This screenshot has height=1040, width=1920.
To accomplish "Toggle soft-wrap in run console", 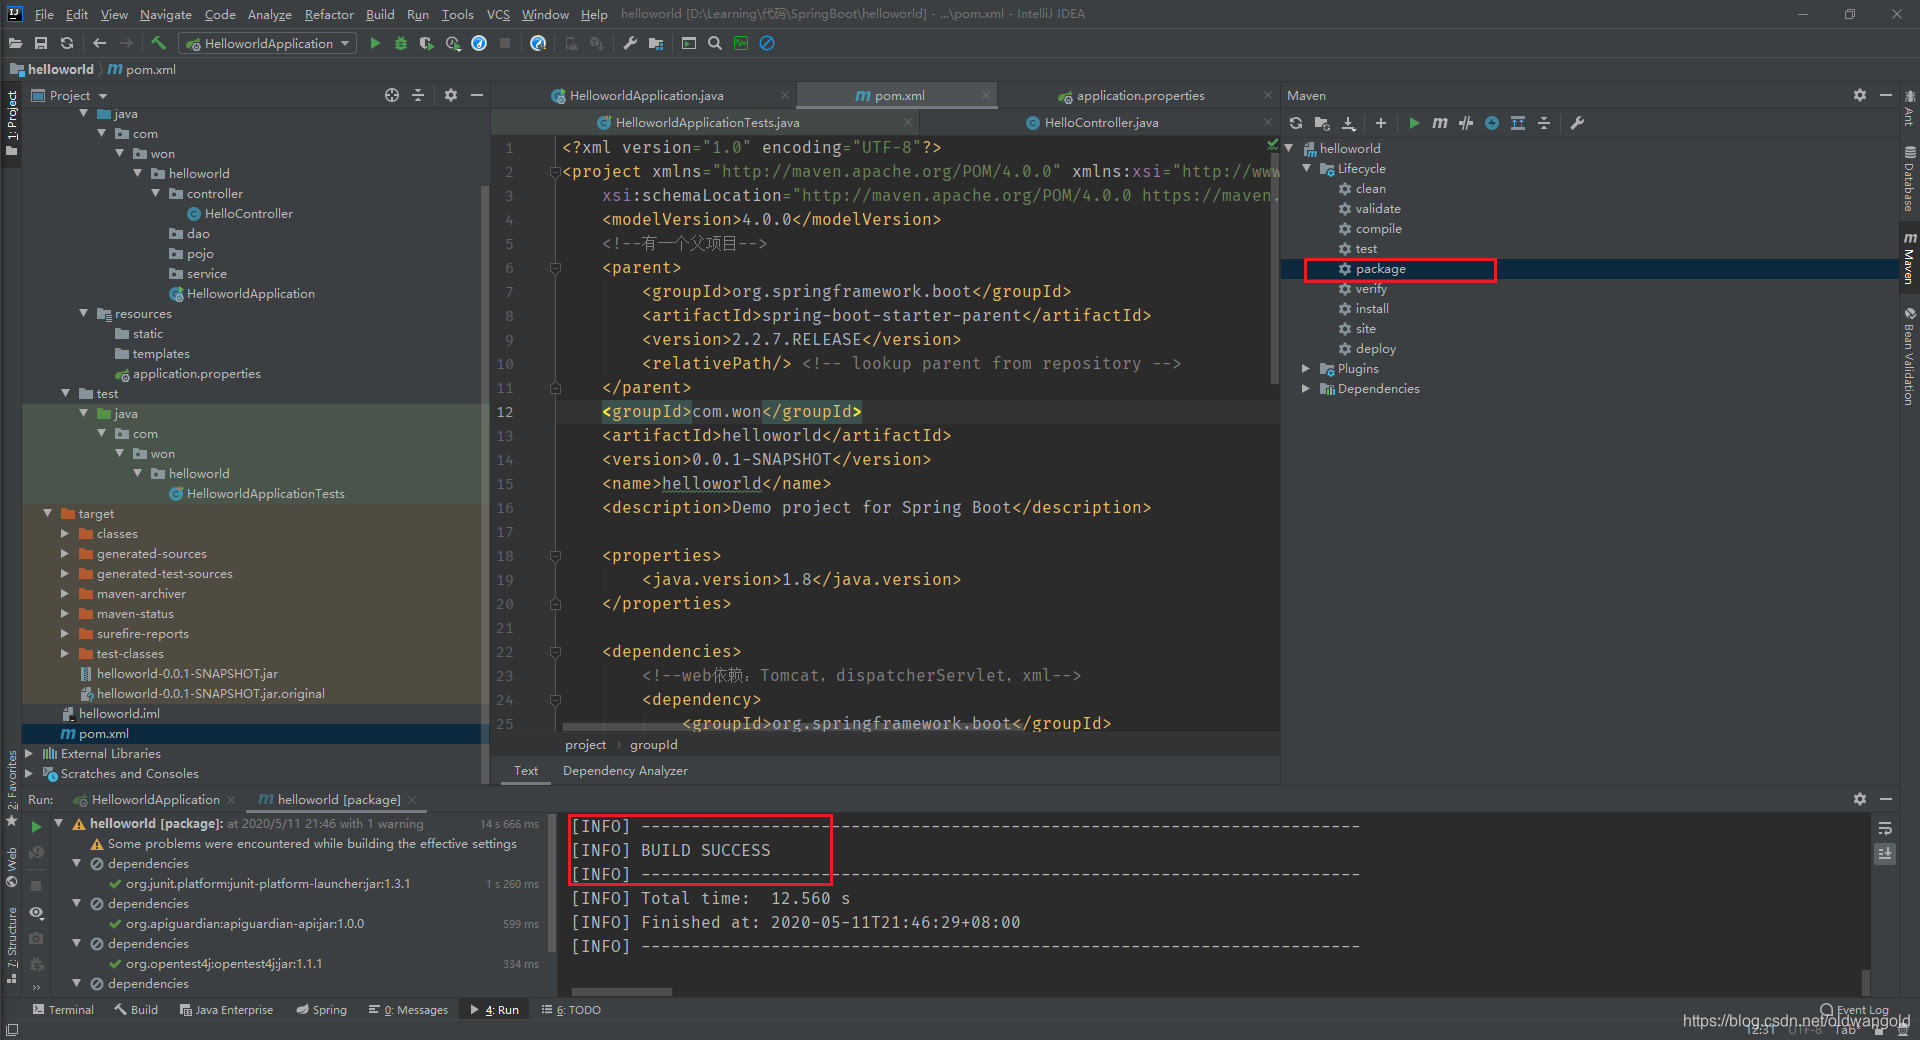I will click(1885, 828).
